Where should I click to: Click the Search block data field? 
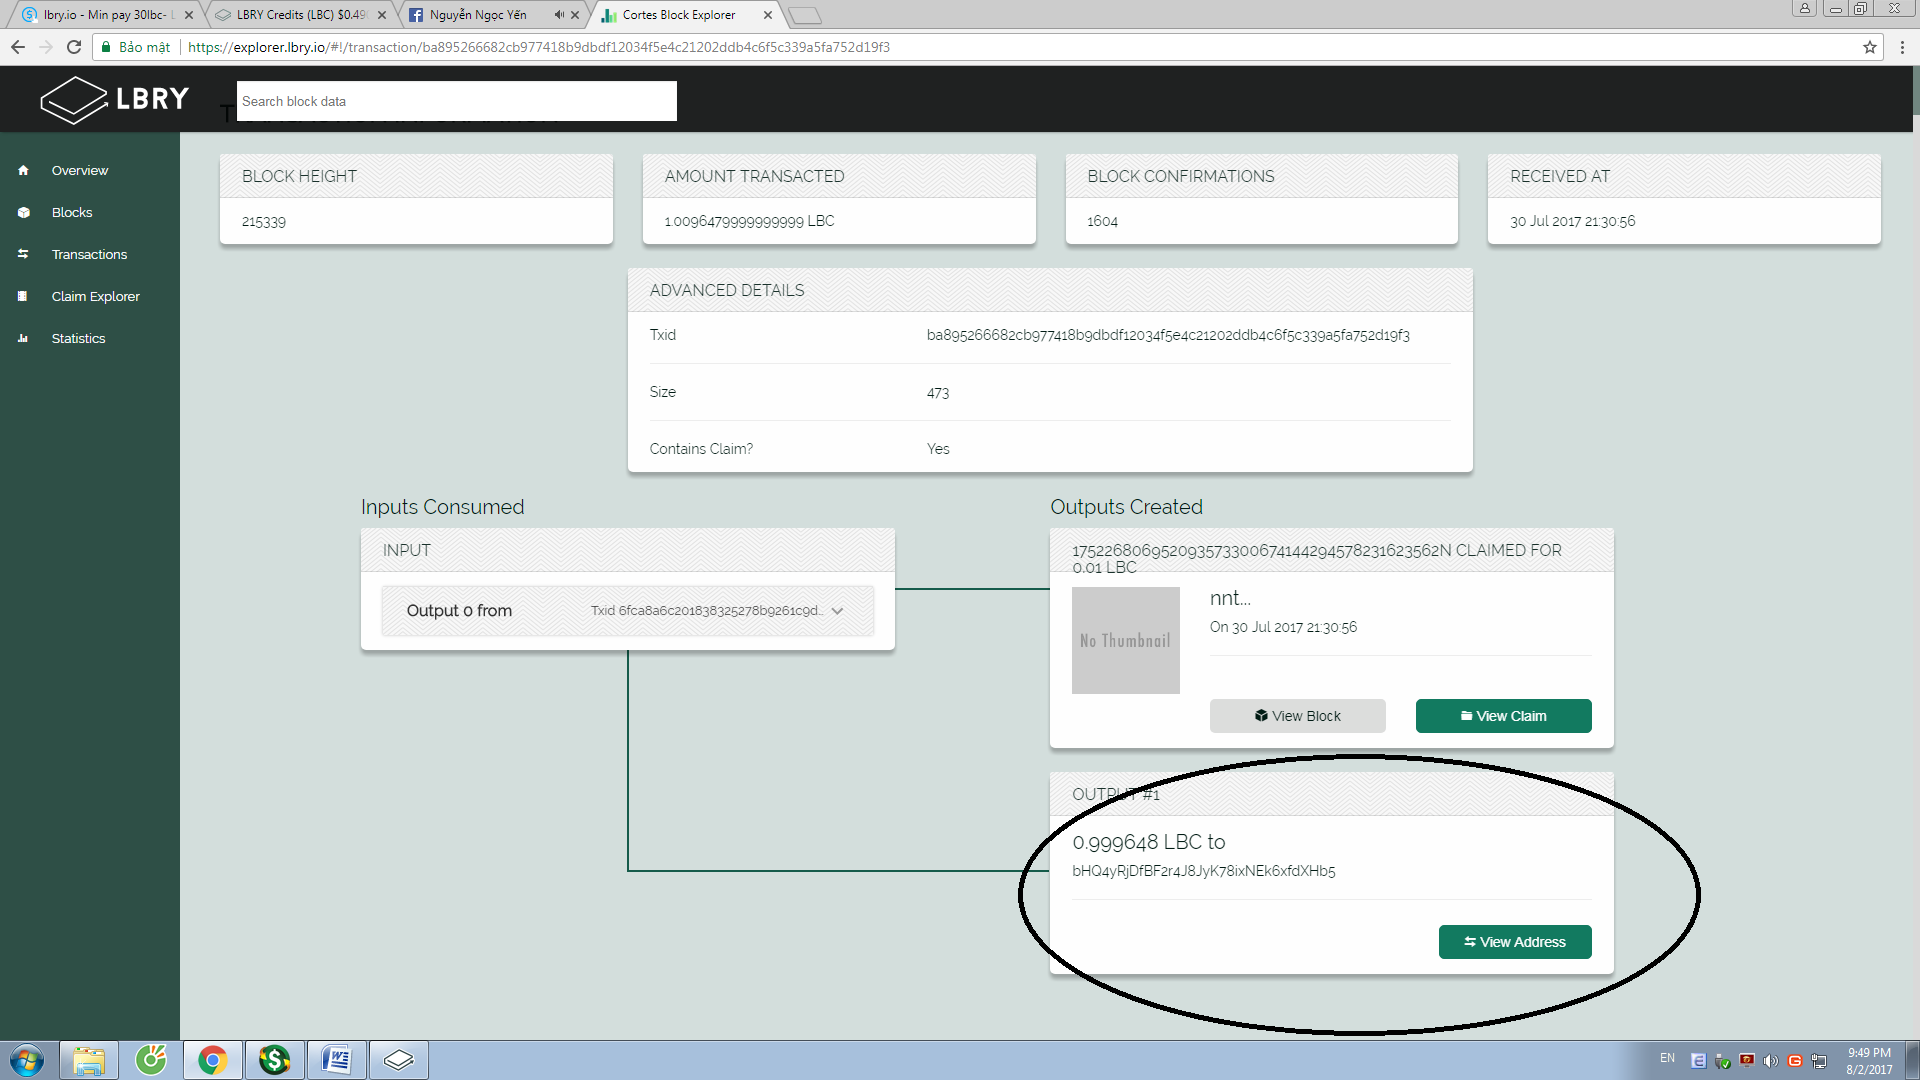point(456,101)
